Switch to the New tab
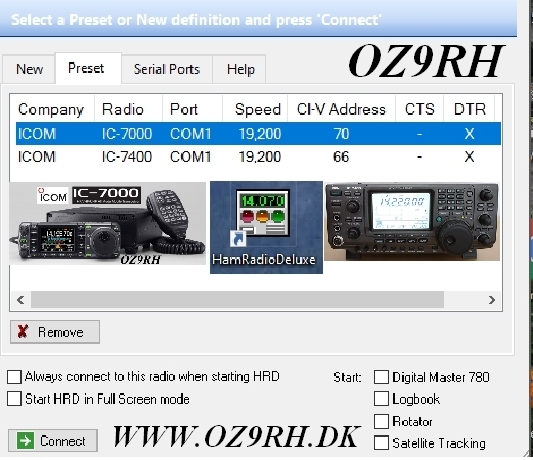Image resolution: width=533 pixels, height=460 pixels. pos(29,69)
